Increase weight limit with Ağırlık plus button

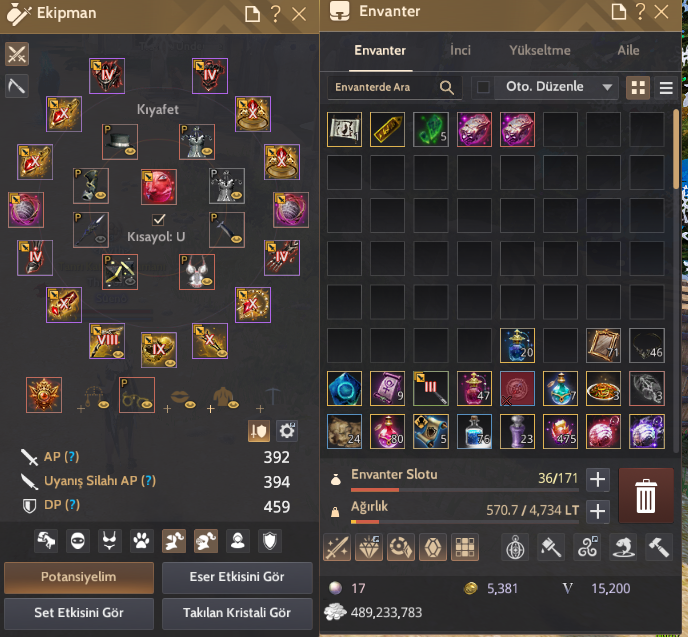coord(598,511)
